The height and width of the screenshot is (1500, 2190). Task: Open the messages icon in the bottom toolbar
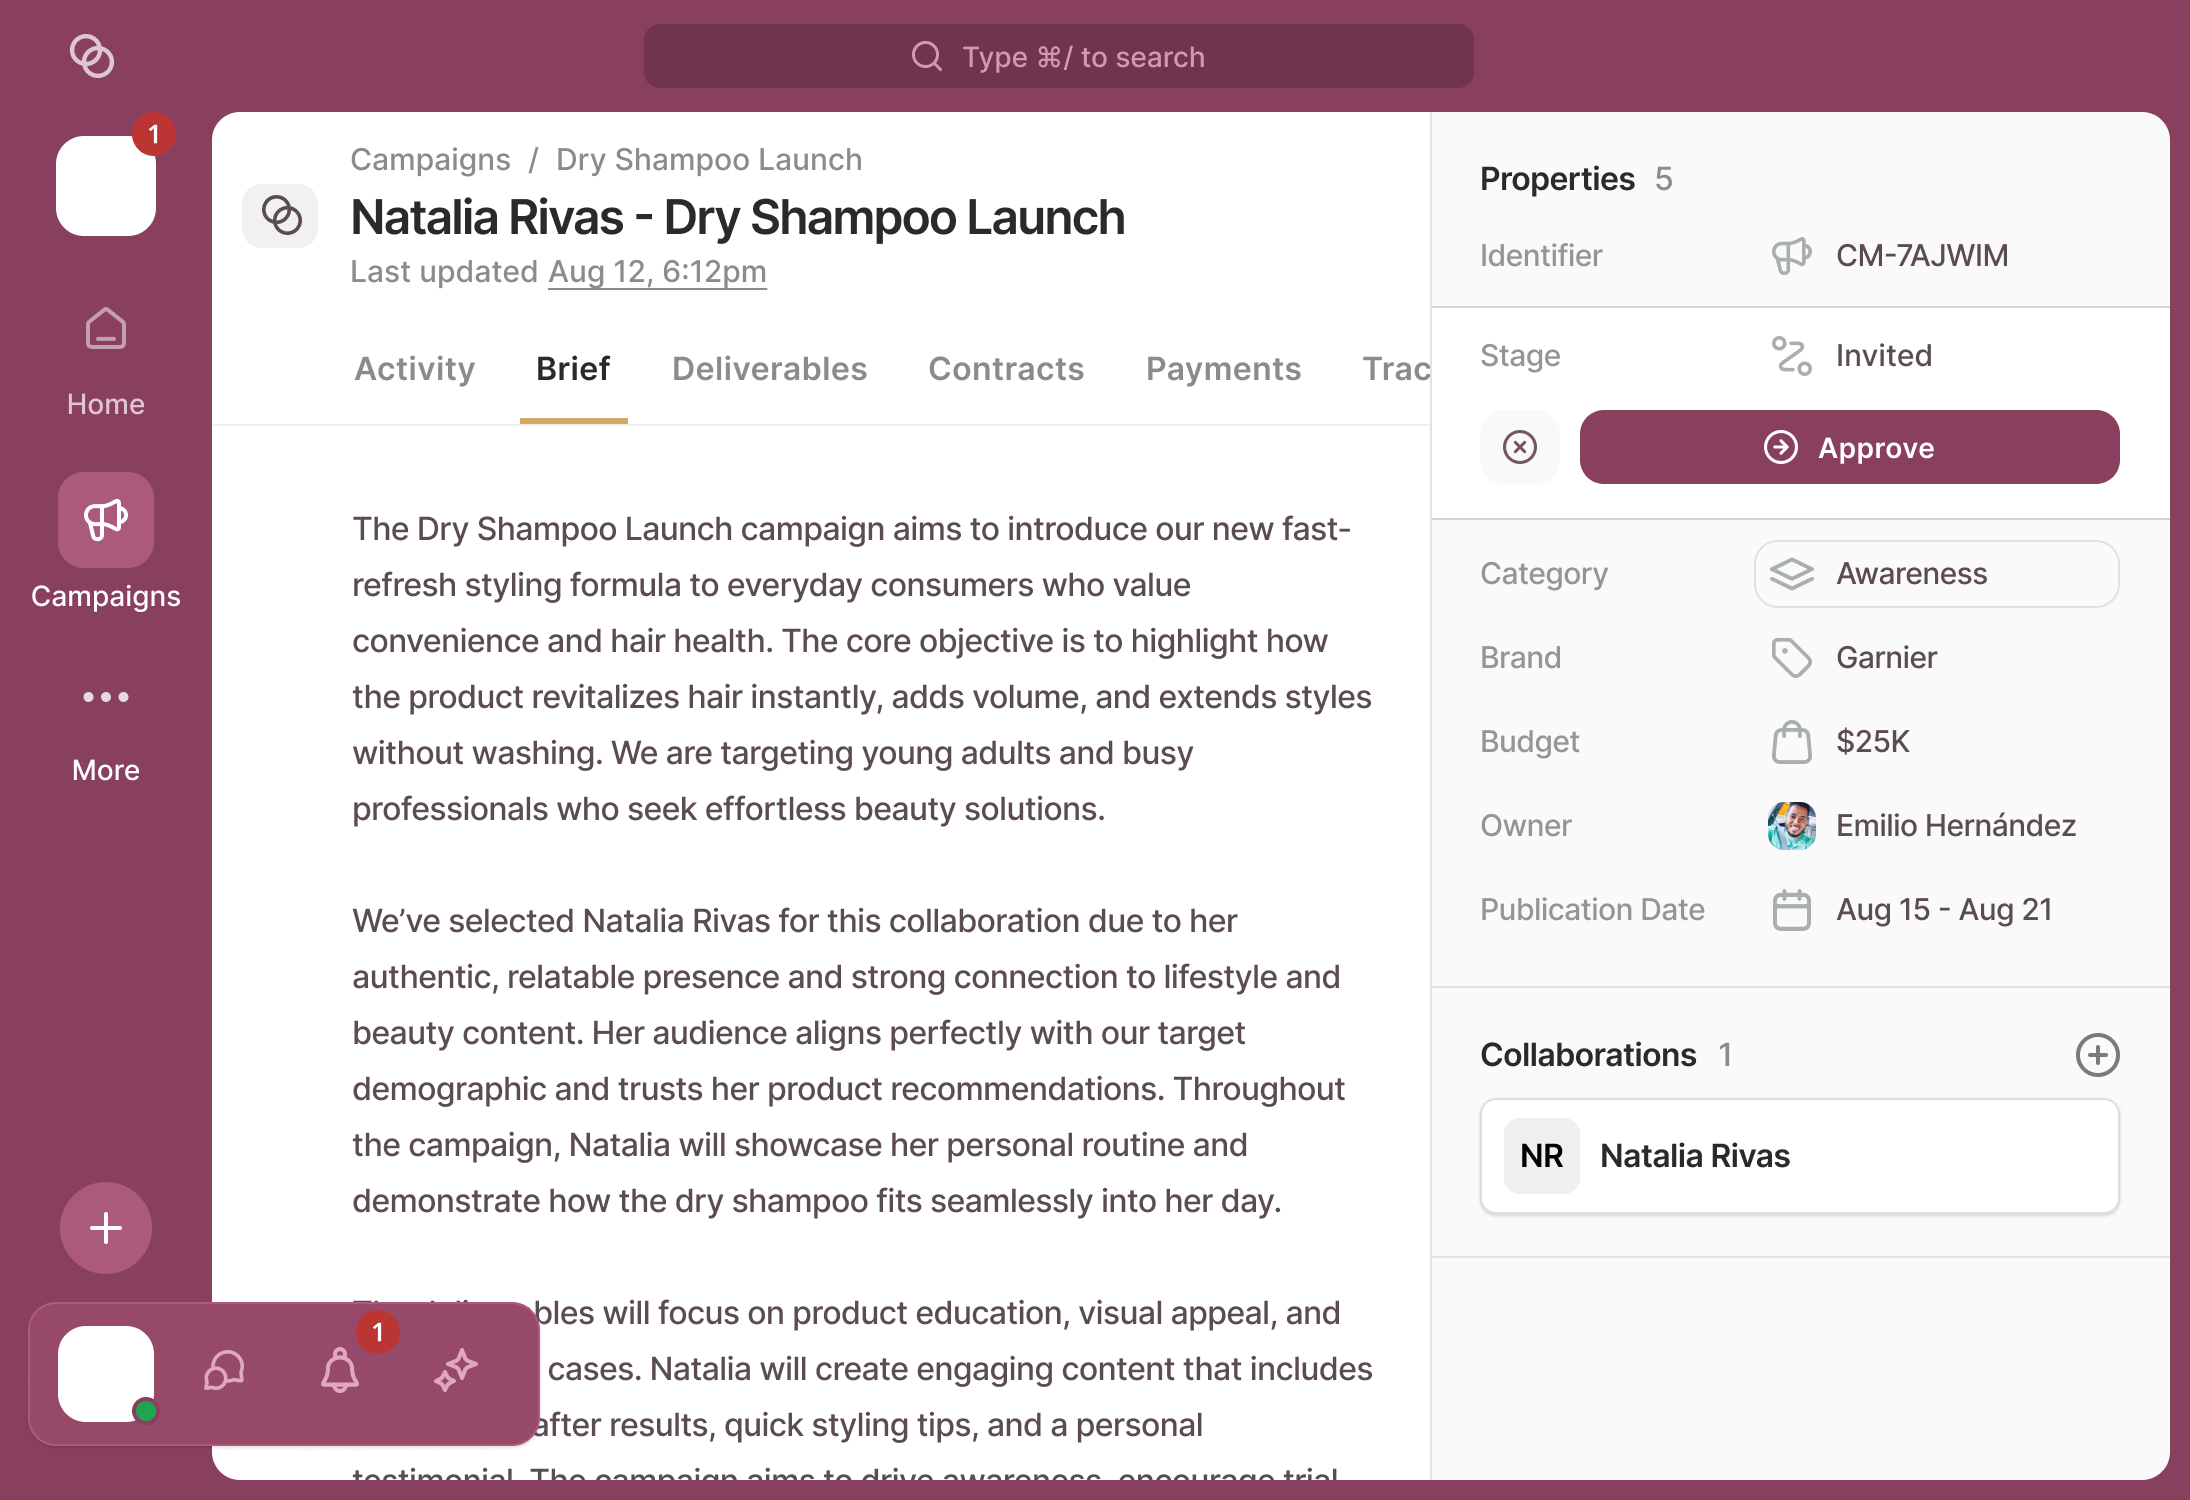[224, 1371]
